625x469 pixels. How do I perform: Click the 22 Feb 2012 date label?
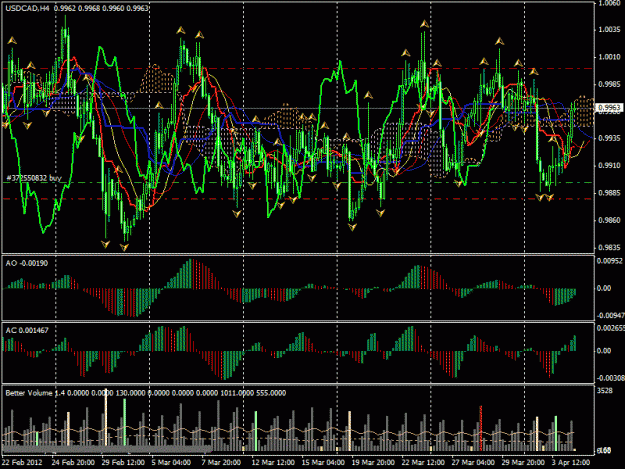pyautogui.click(x=22, y=462)
